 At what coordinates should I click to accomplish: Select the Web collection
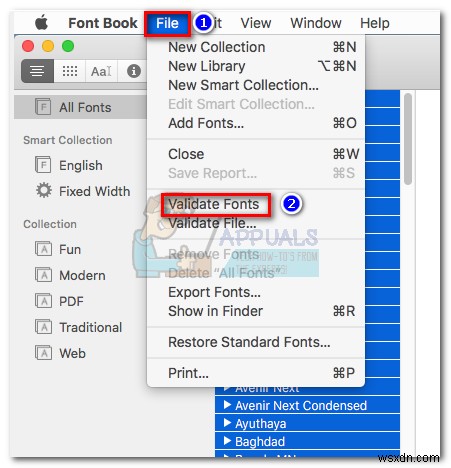pyautogui.click(x=72, y=353)
